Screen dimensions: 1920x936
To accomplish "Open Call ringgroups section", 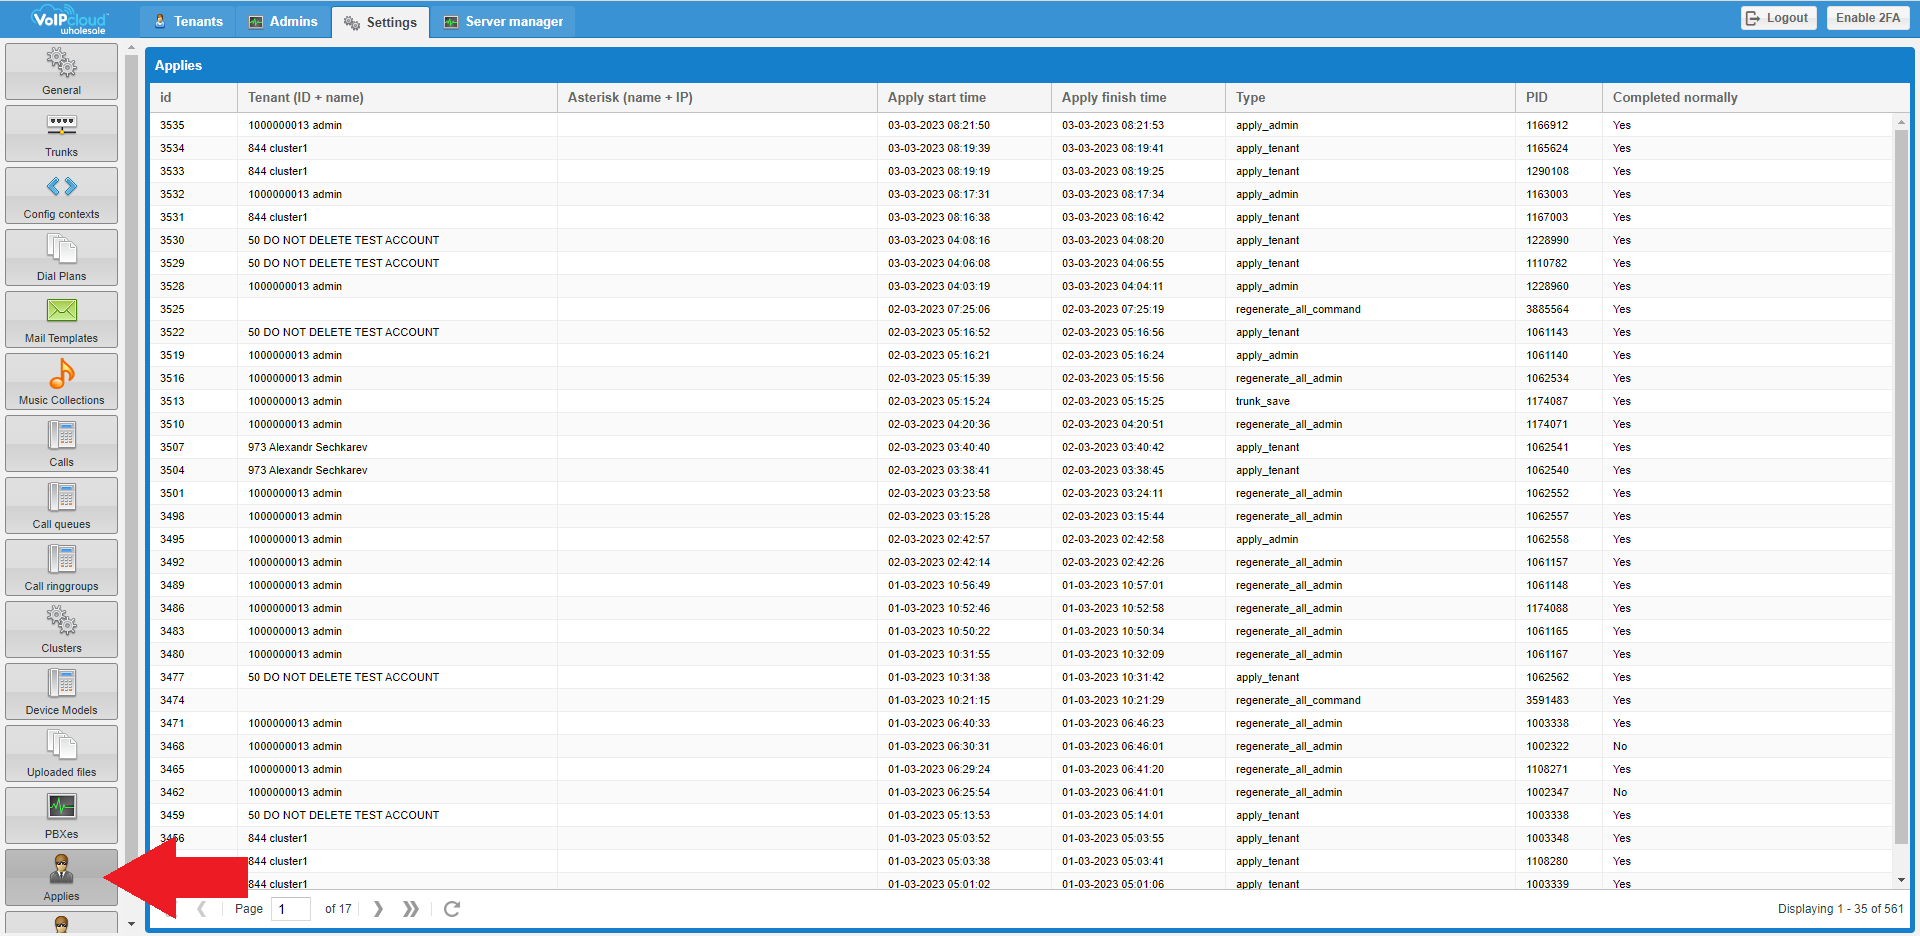I will pyautogui.click(x=61, y=567).
